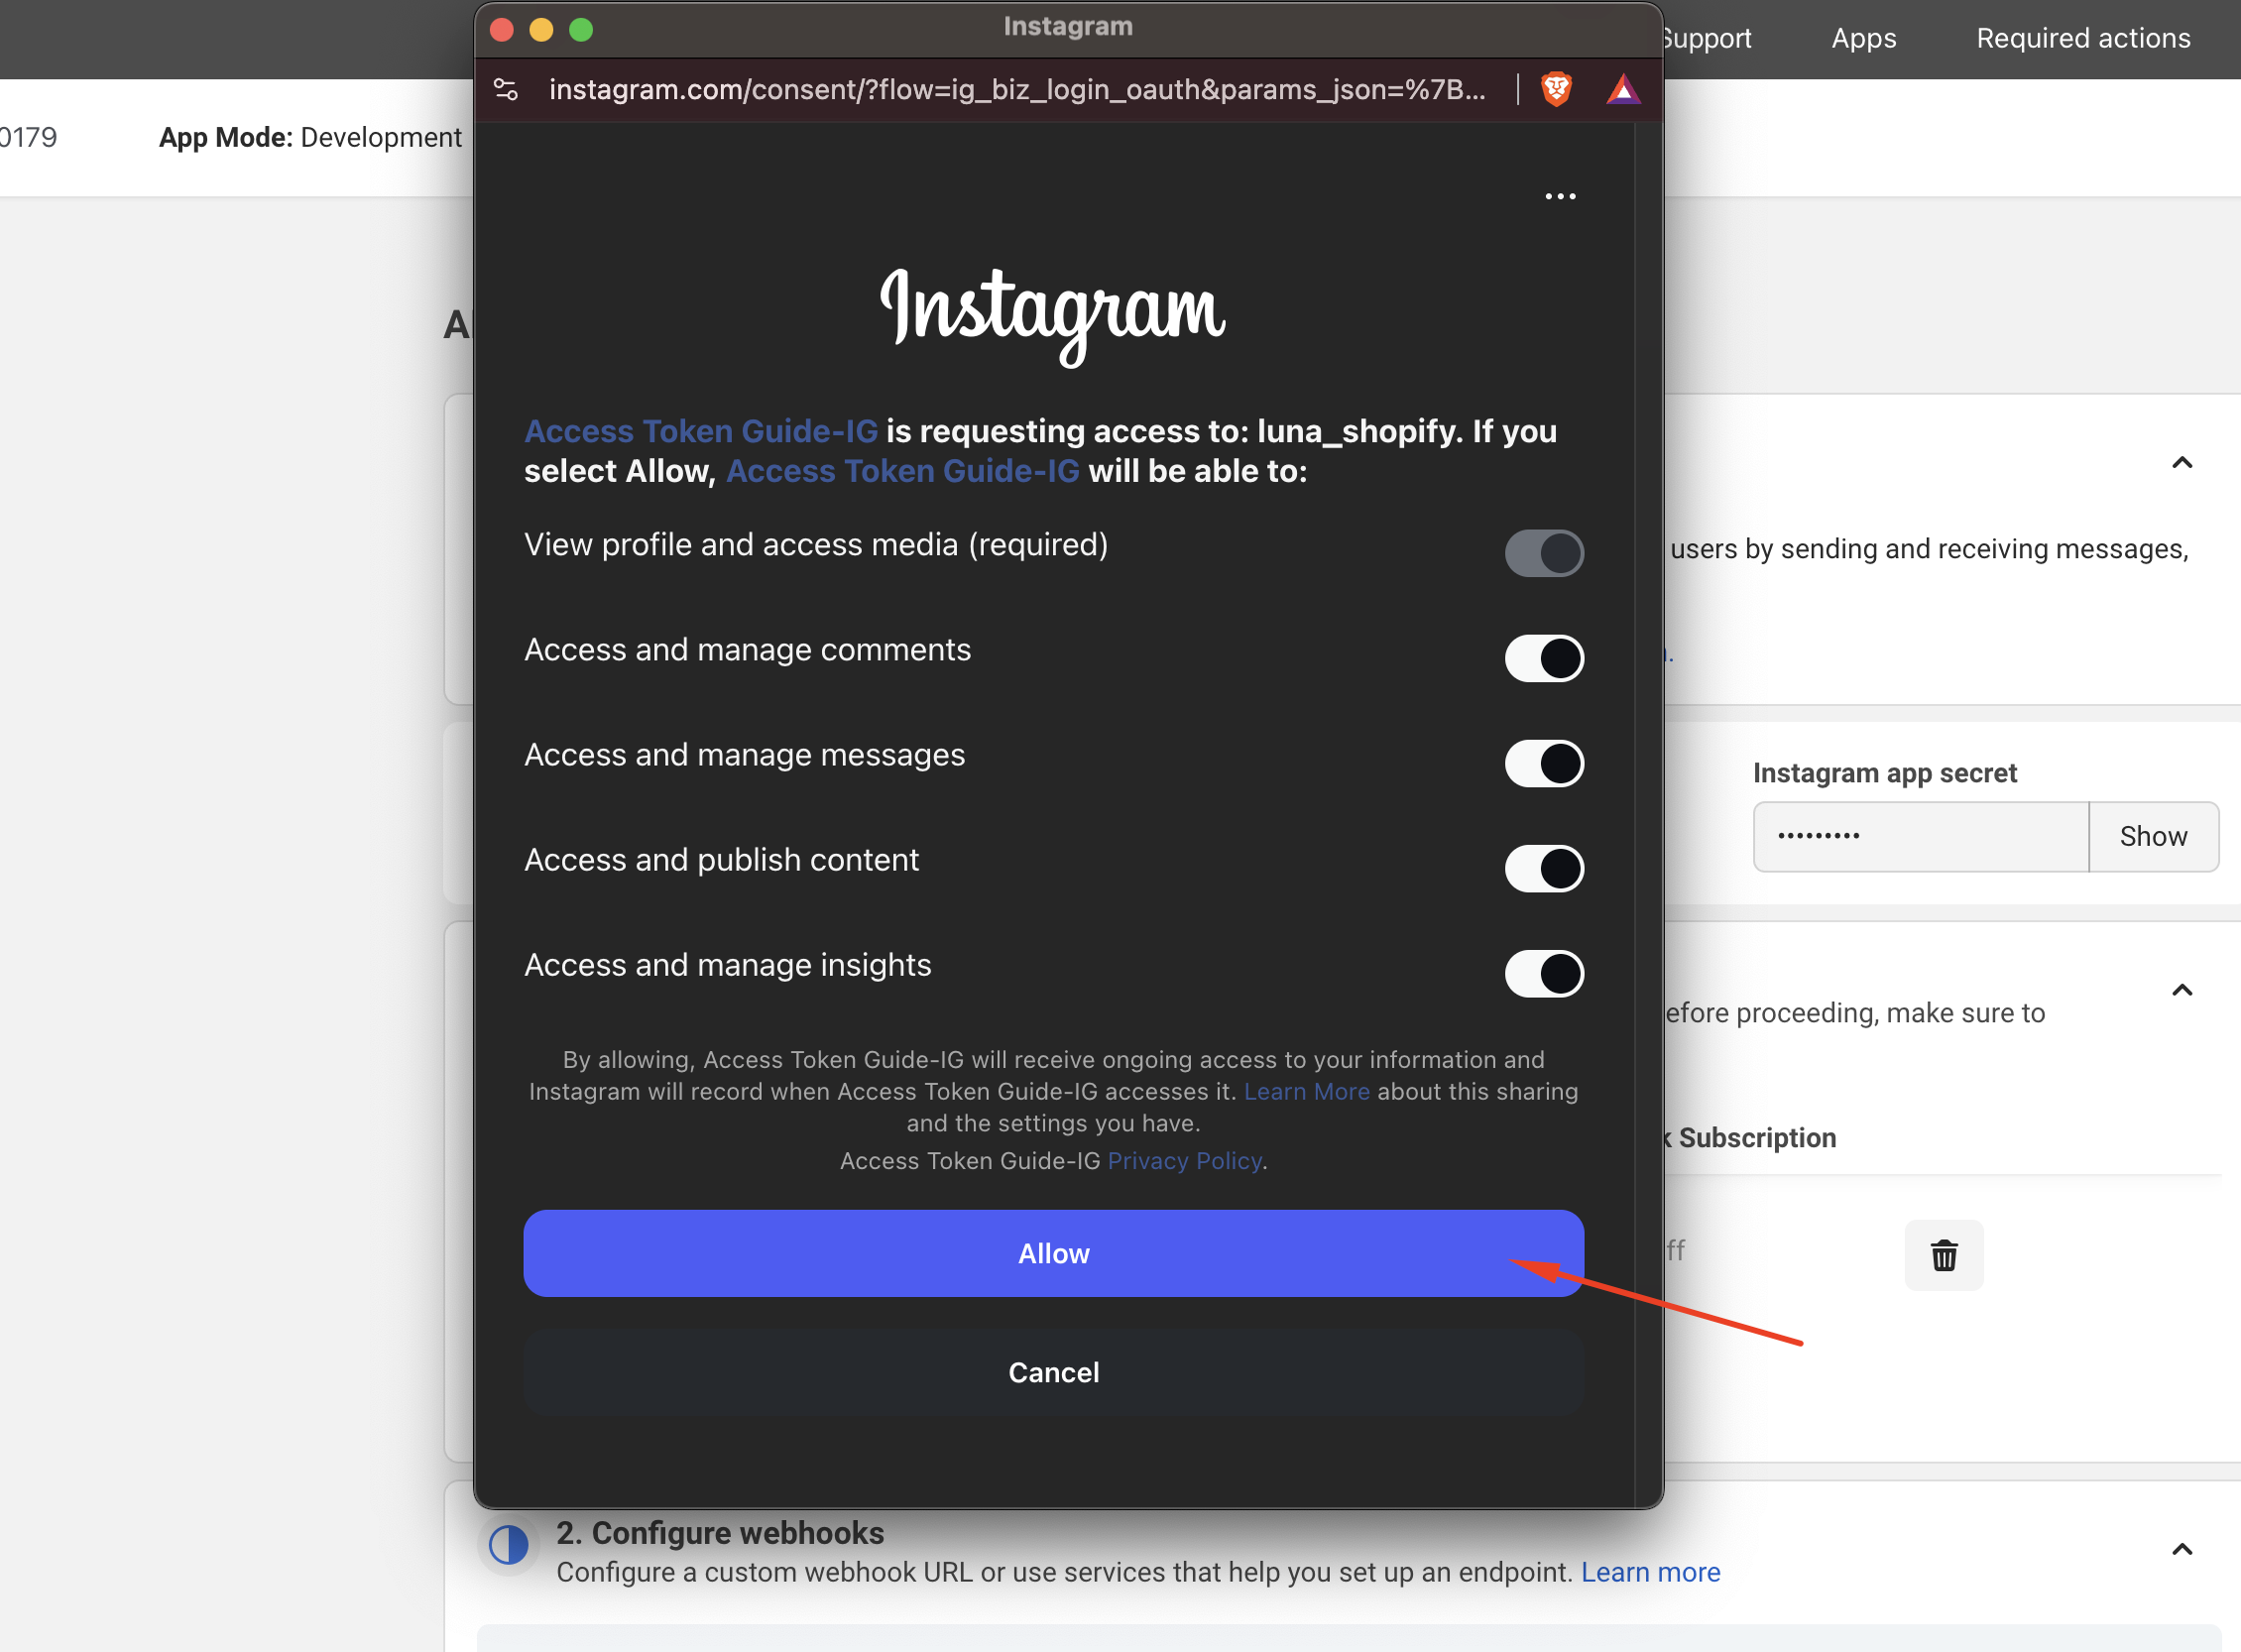
Task: Open site settings icon in address bar
Action: [x=506, y=90]
